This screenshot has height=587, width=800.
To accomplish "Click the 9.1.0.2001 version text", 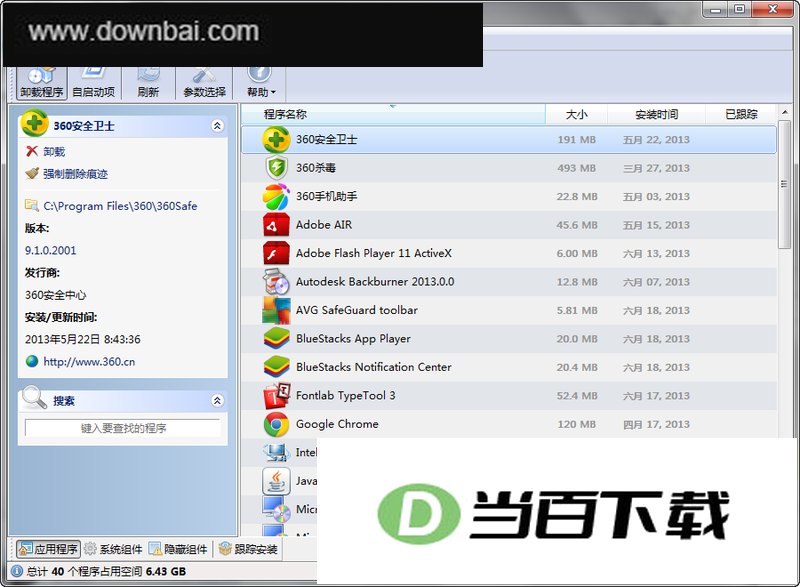I will click(51, 250).
